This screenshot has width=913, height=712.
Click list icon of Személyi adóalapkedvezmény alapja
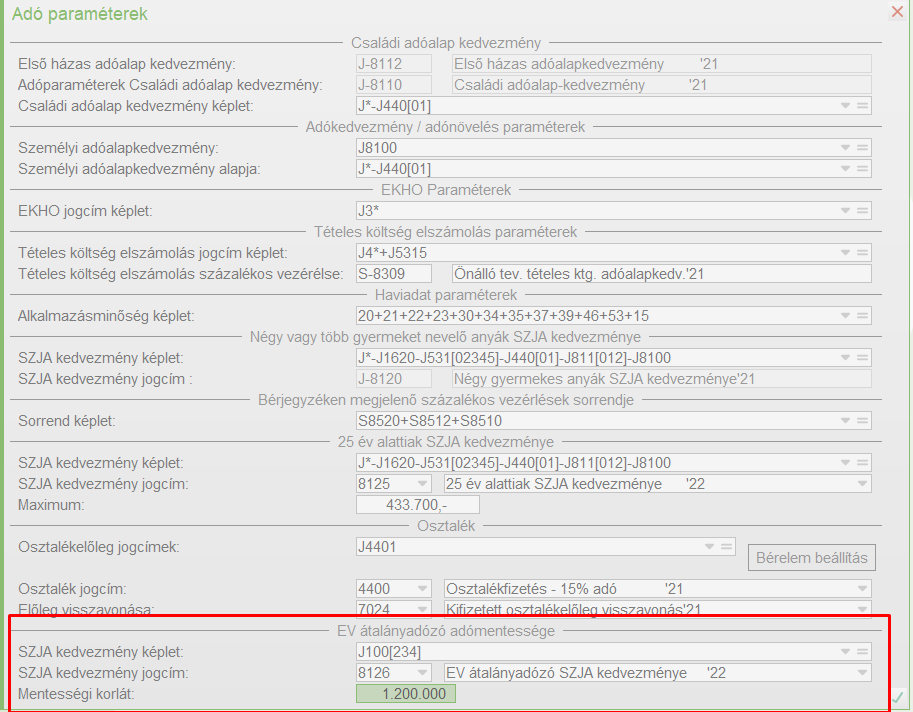(863, 169)
